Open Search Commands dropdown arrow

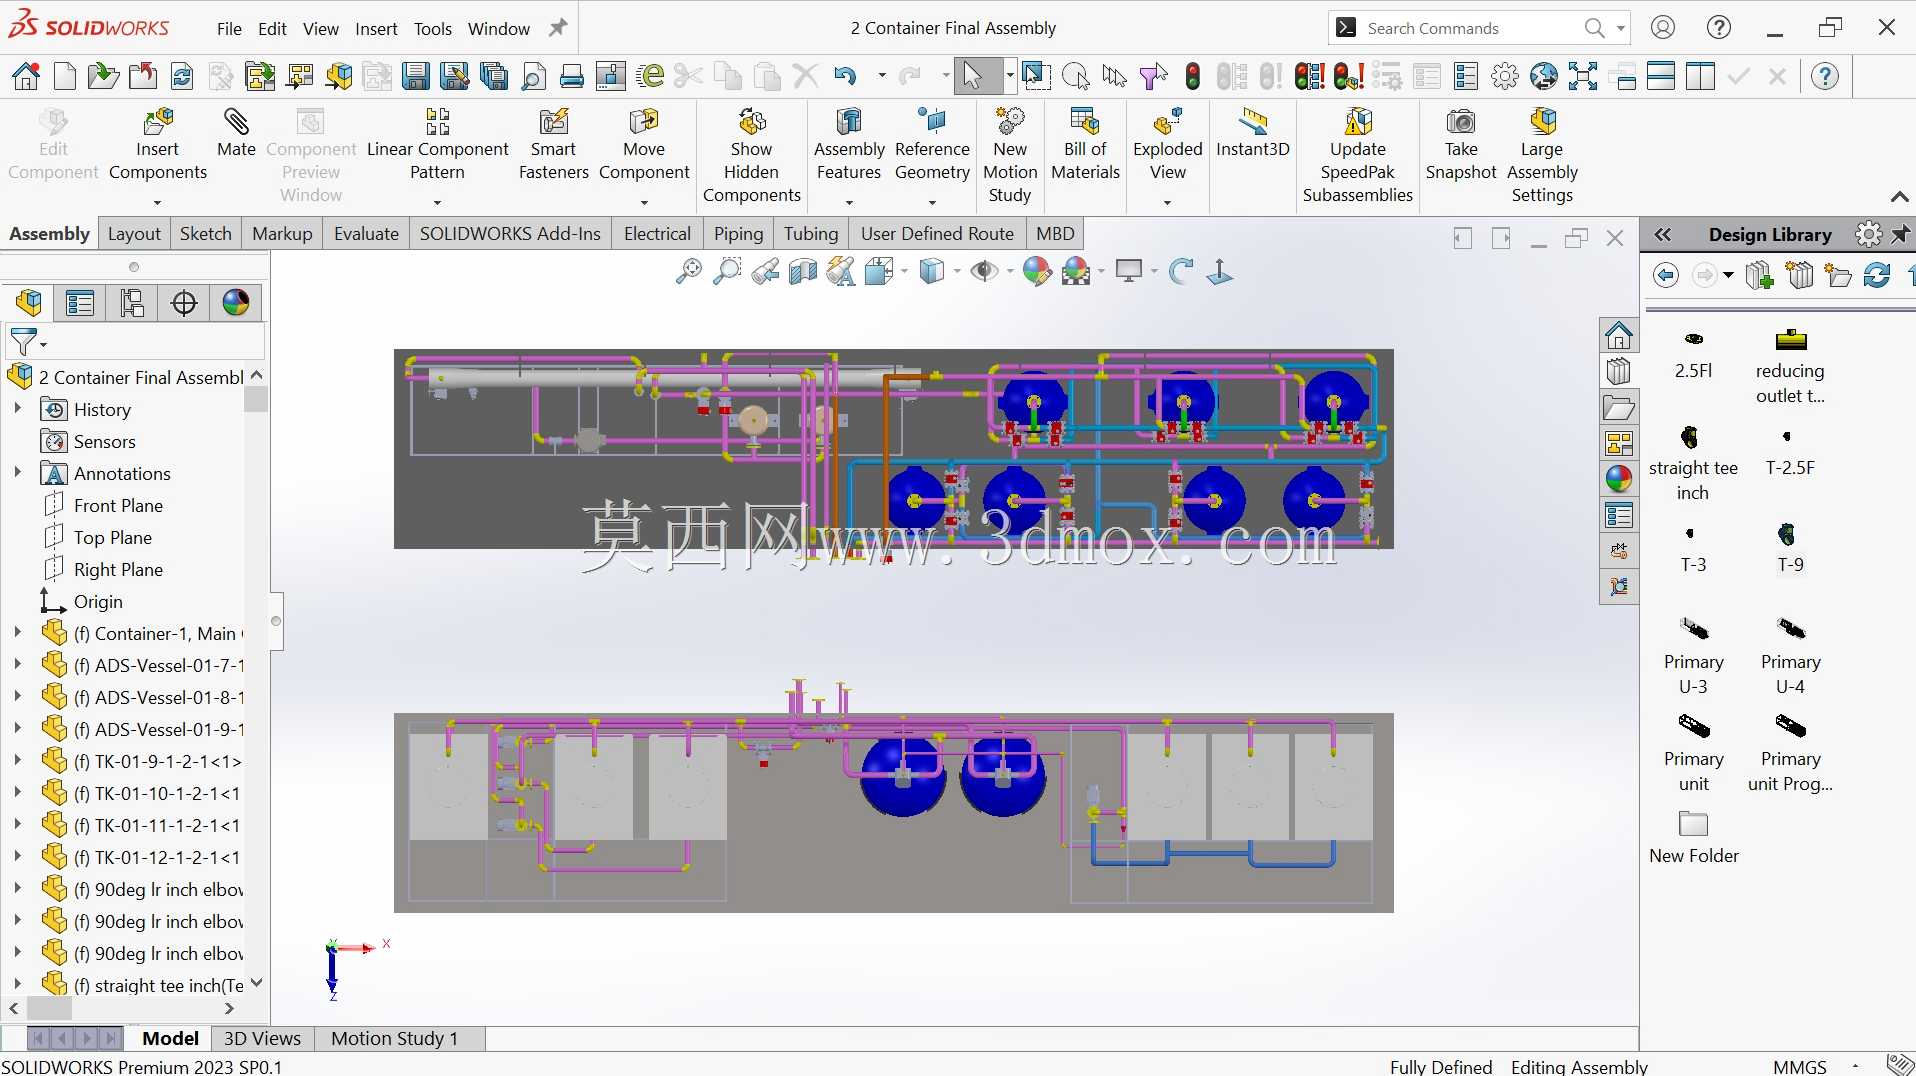pos(1620,28)
